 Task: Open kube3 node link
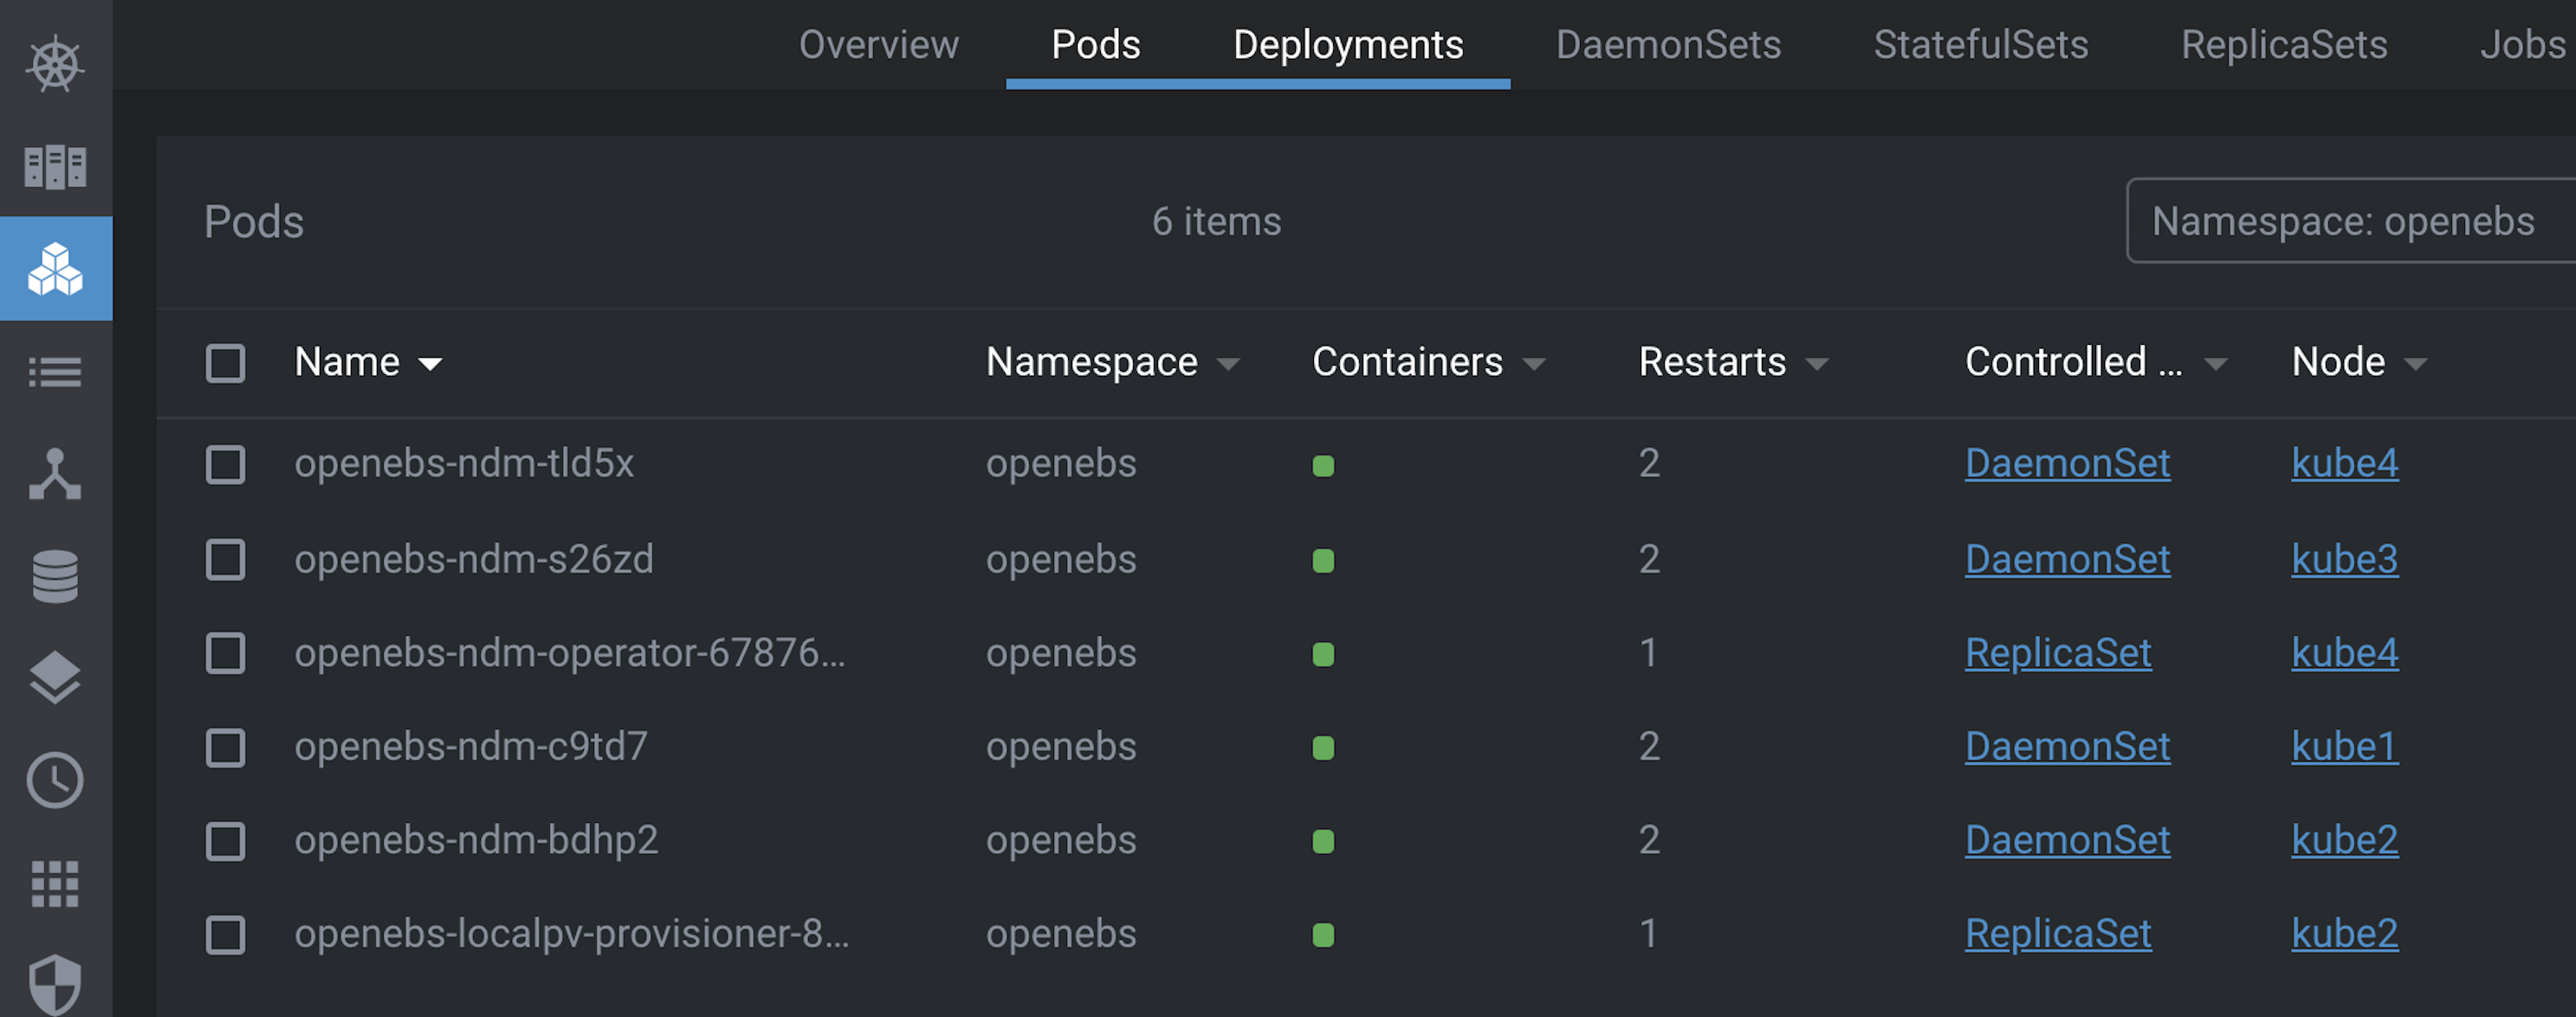(x=2344, y=558)
